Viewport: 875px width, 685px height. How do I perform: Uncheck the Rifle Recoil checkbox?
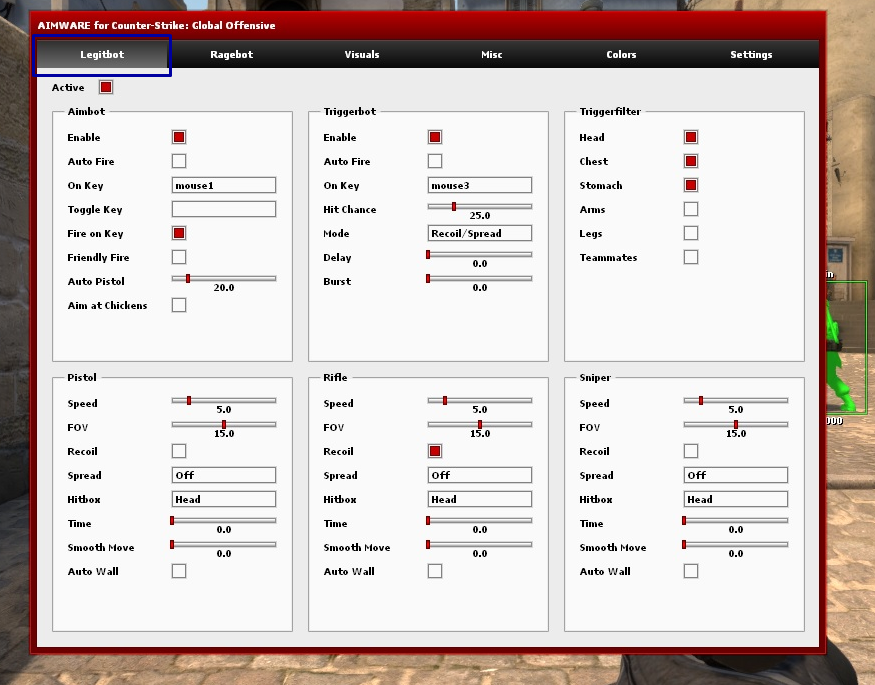pos(435,451)
